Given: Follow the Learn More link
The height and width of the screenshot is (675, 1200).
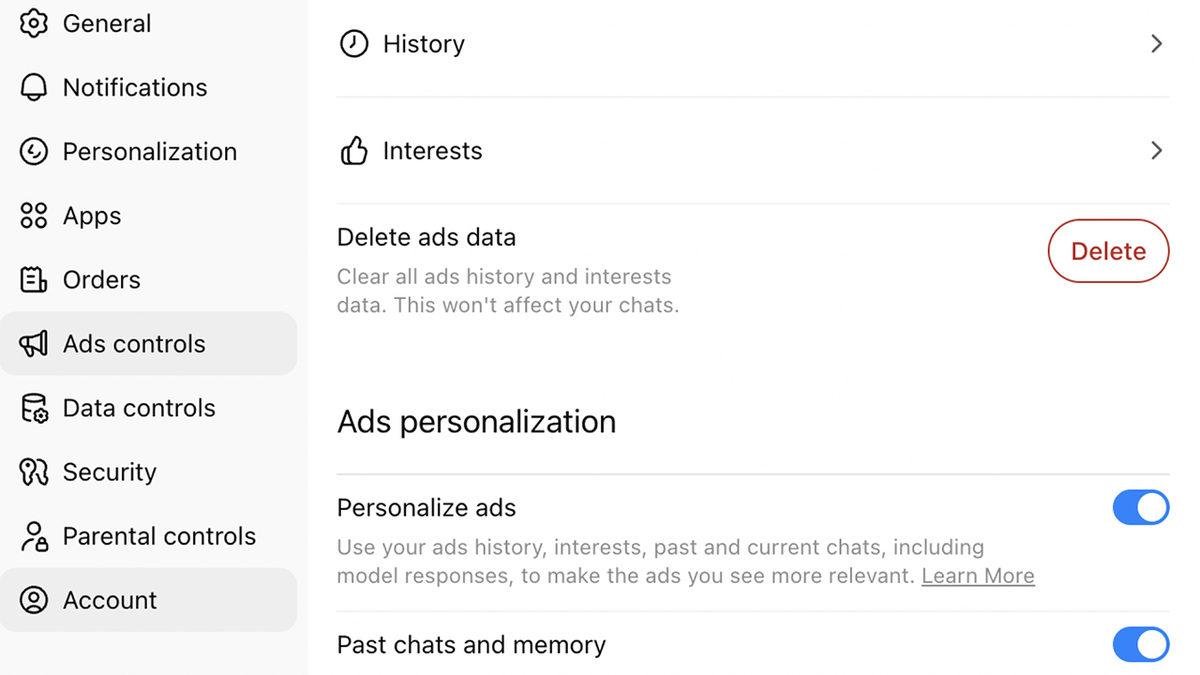Looking at the screenshot, I should (x=978, y=576).
